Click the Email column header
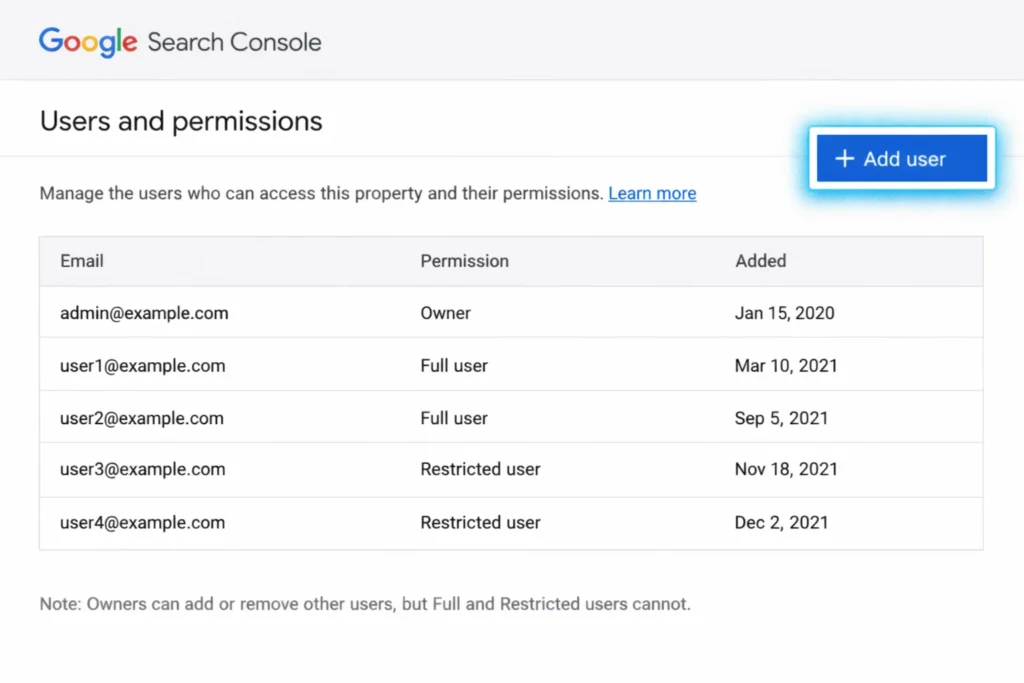 (81, 261)
